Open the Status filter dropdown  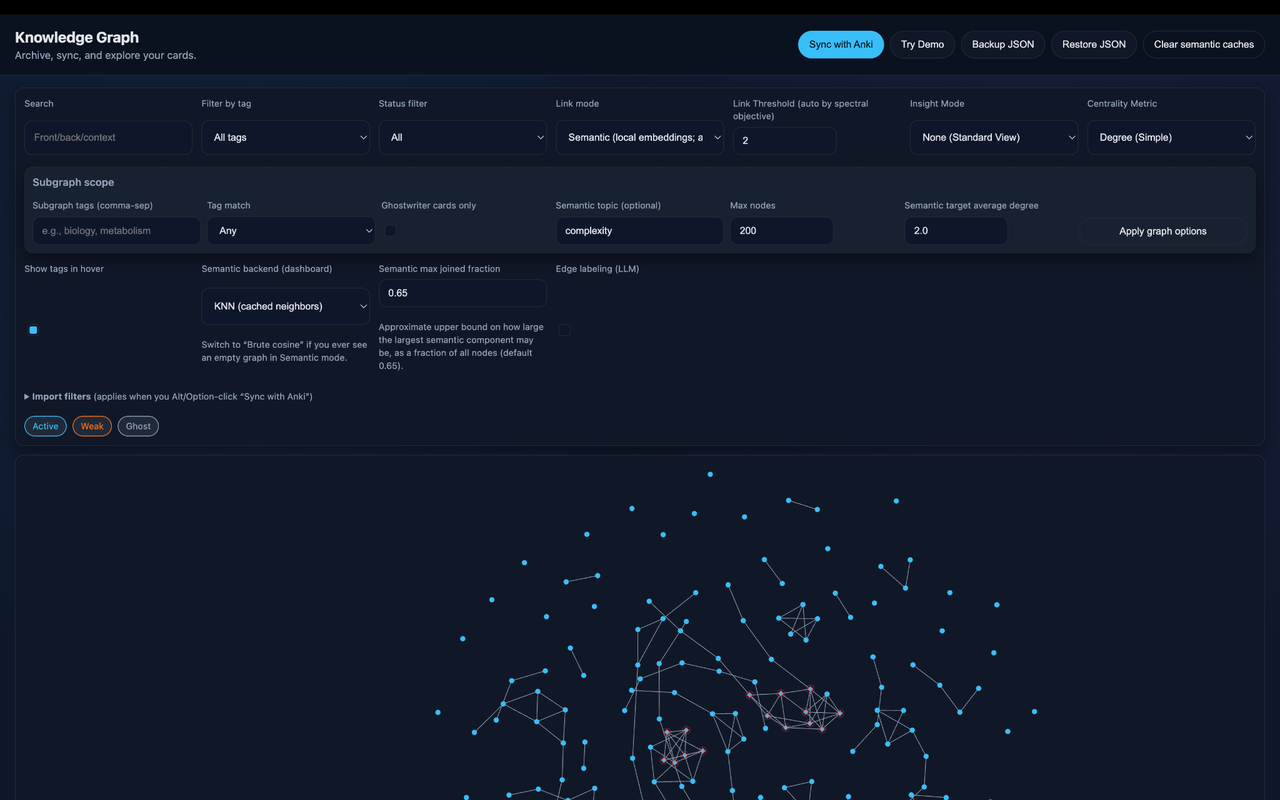[462, 138]
